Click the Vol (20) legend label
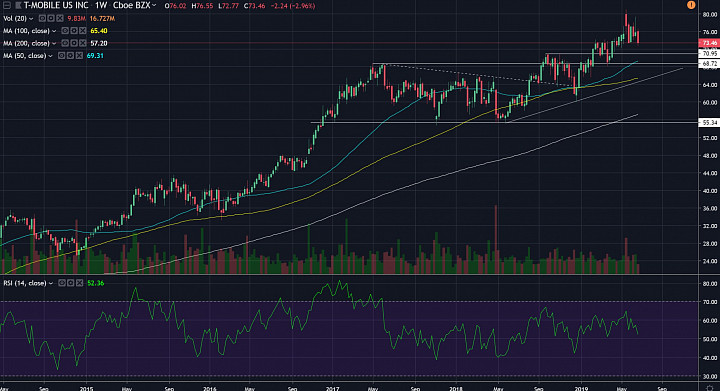The width and height of the screenshot is (720, 391). click(x=15, y=18)
